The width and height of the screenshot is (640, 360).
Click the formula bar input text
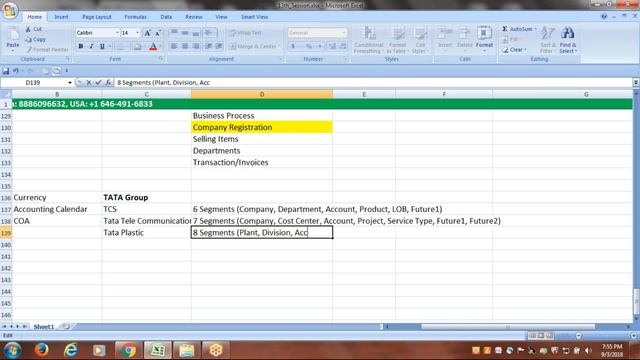[x=163, y=82]
